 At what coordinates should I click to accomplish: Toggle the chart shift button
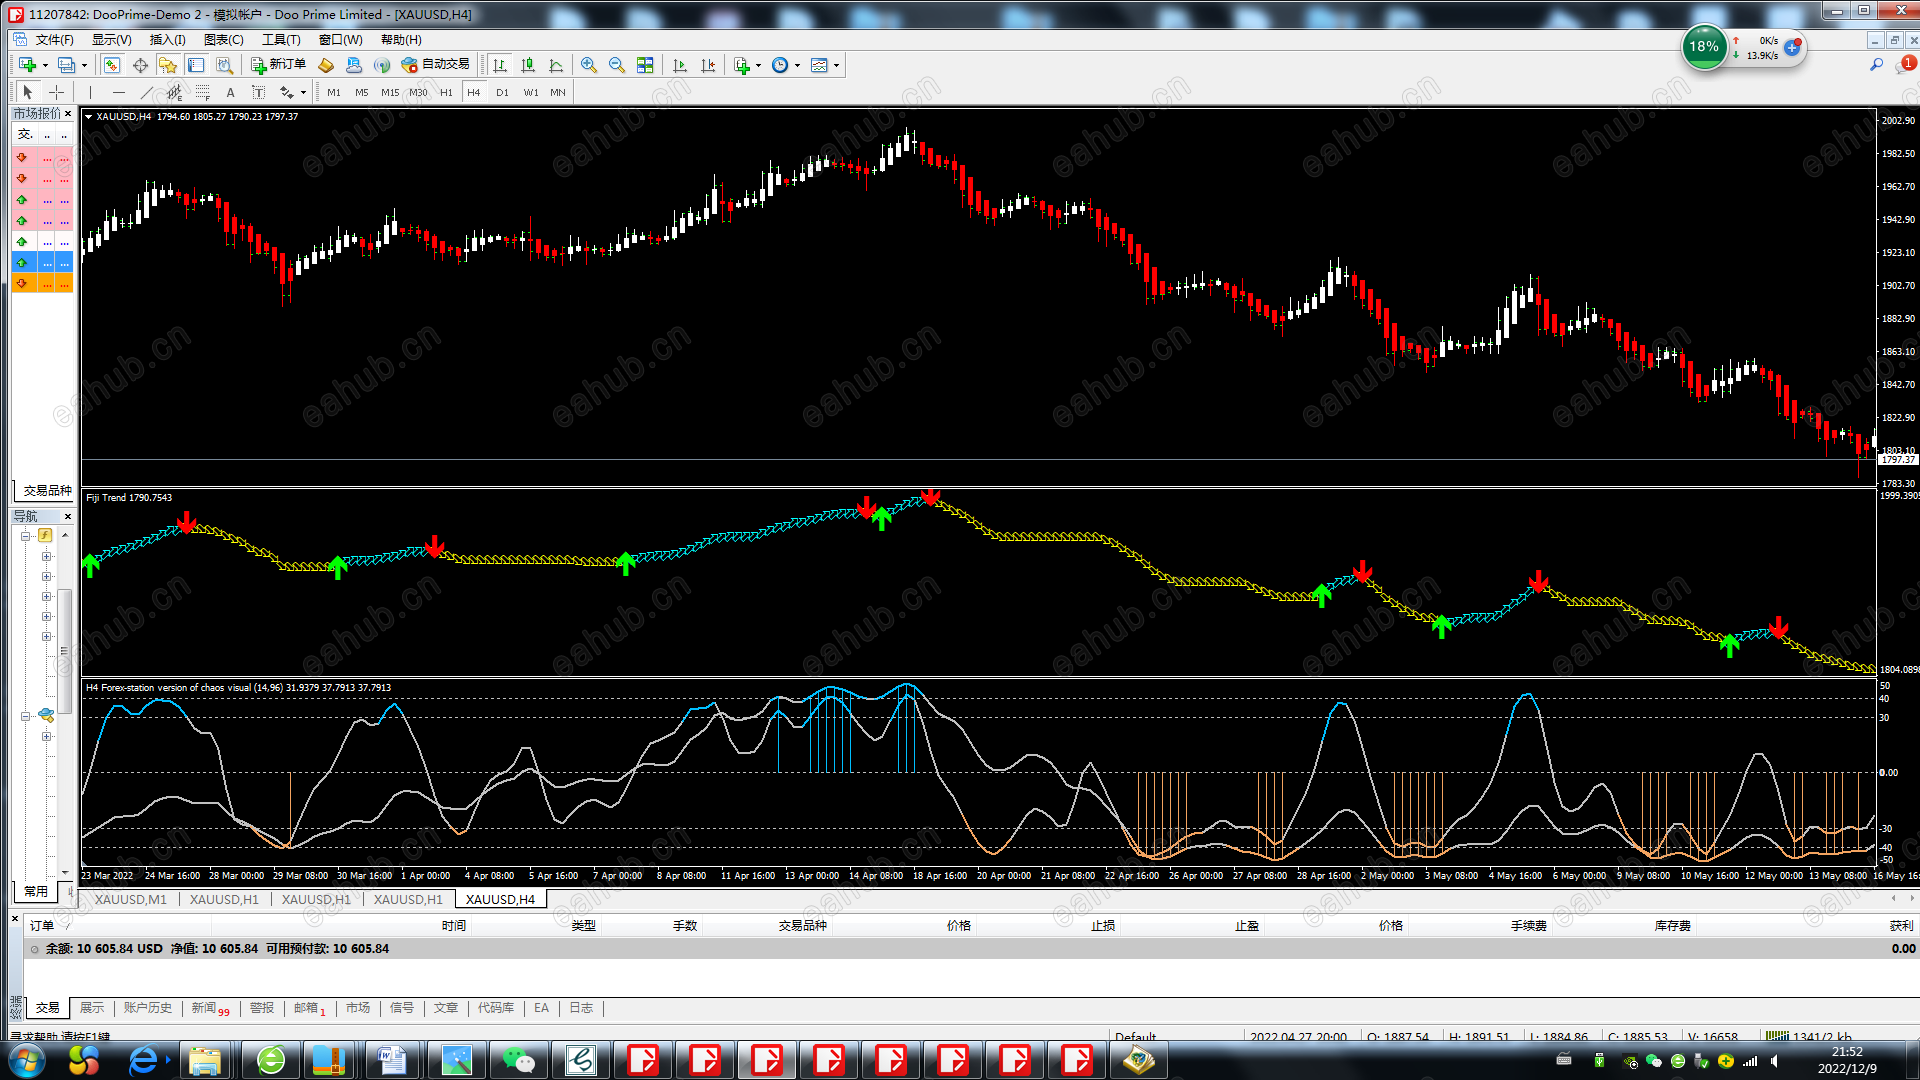click(x=708, y=65)
